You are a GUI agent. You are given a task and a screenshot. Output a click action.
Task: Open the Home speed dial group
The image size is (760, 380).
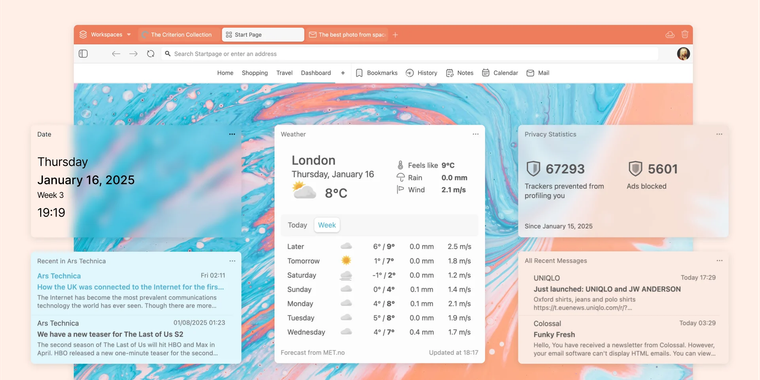(225, 73)
